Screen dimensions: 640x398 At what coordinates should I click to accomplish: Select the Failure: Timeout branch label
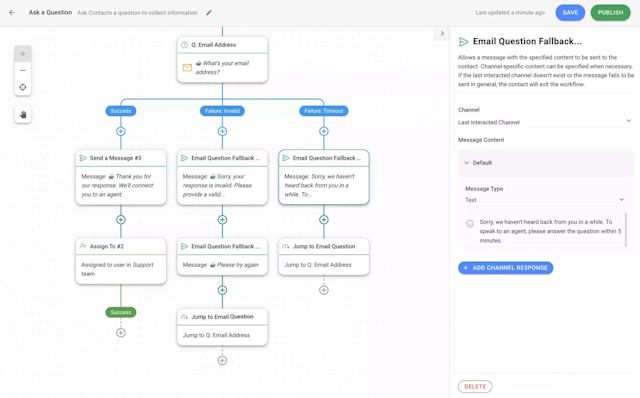[324, 111]
